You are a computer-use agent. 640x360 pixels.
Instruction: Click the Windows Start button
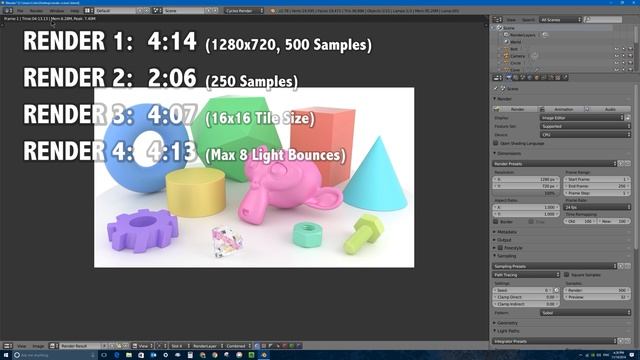5,355
